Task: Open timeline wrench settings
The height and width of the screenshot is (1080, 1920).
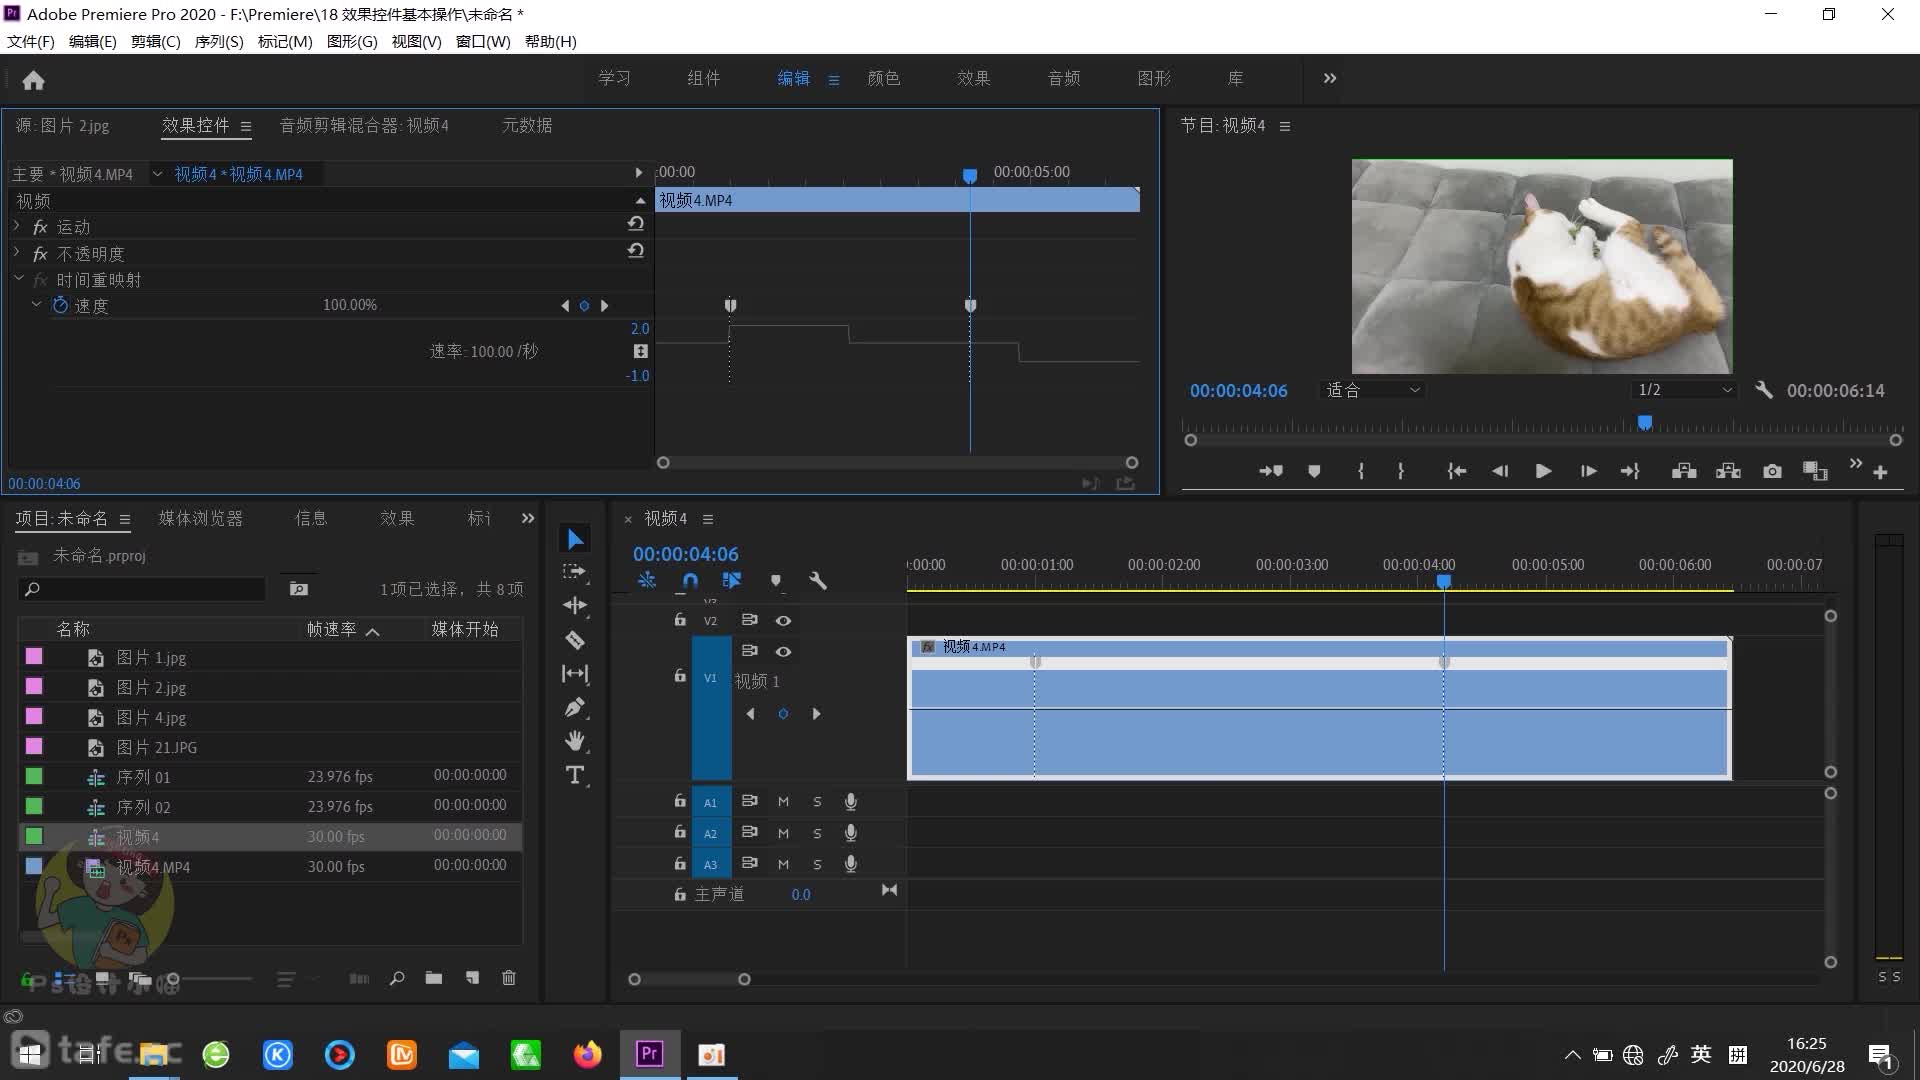Action: click(818, 580)
